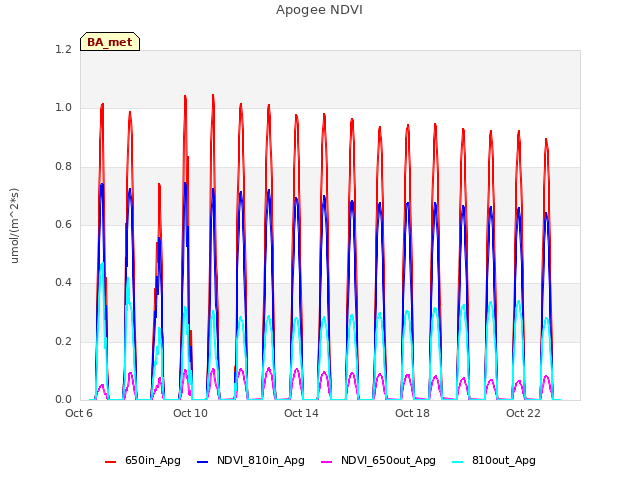Click the magenta NDVI_650out_Apg legend swatch
640x480 pixels.
[x=327, y=462]
